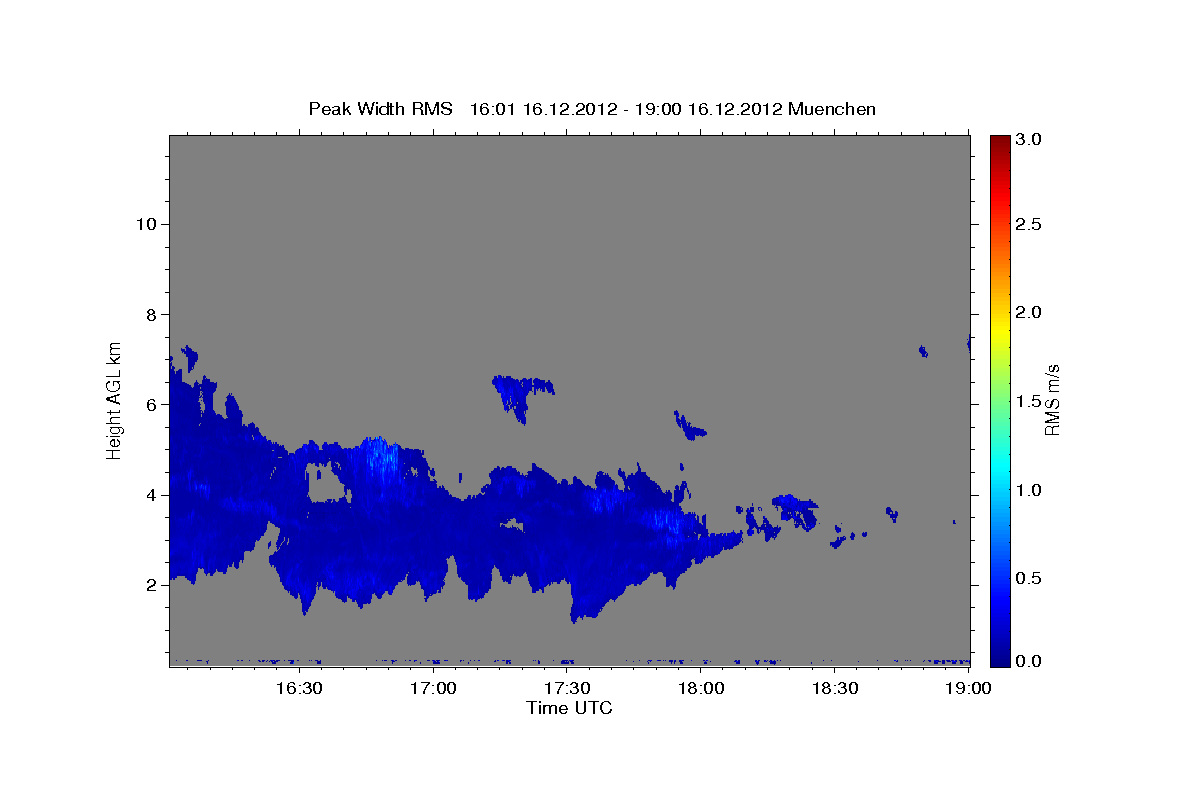This screenshot has height=800, width=1200.
Task: Click the colorbar value 2.0
Action: pos(1029,312)
